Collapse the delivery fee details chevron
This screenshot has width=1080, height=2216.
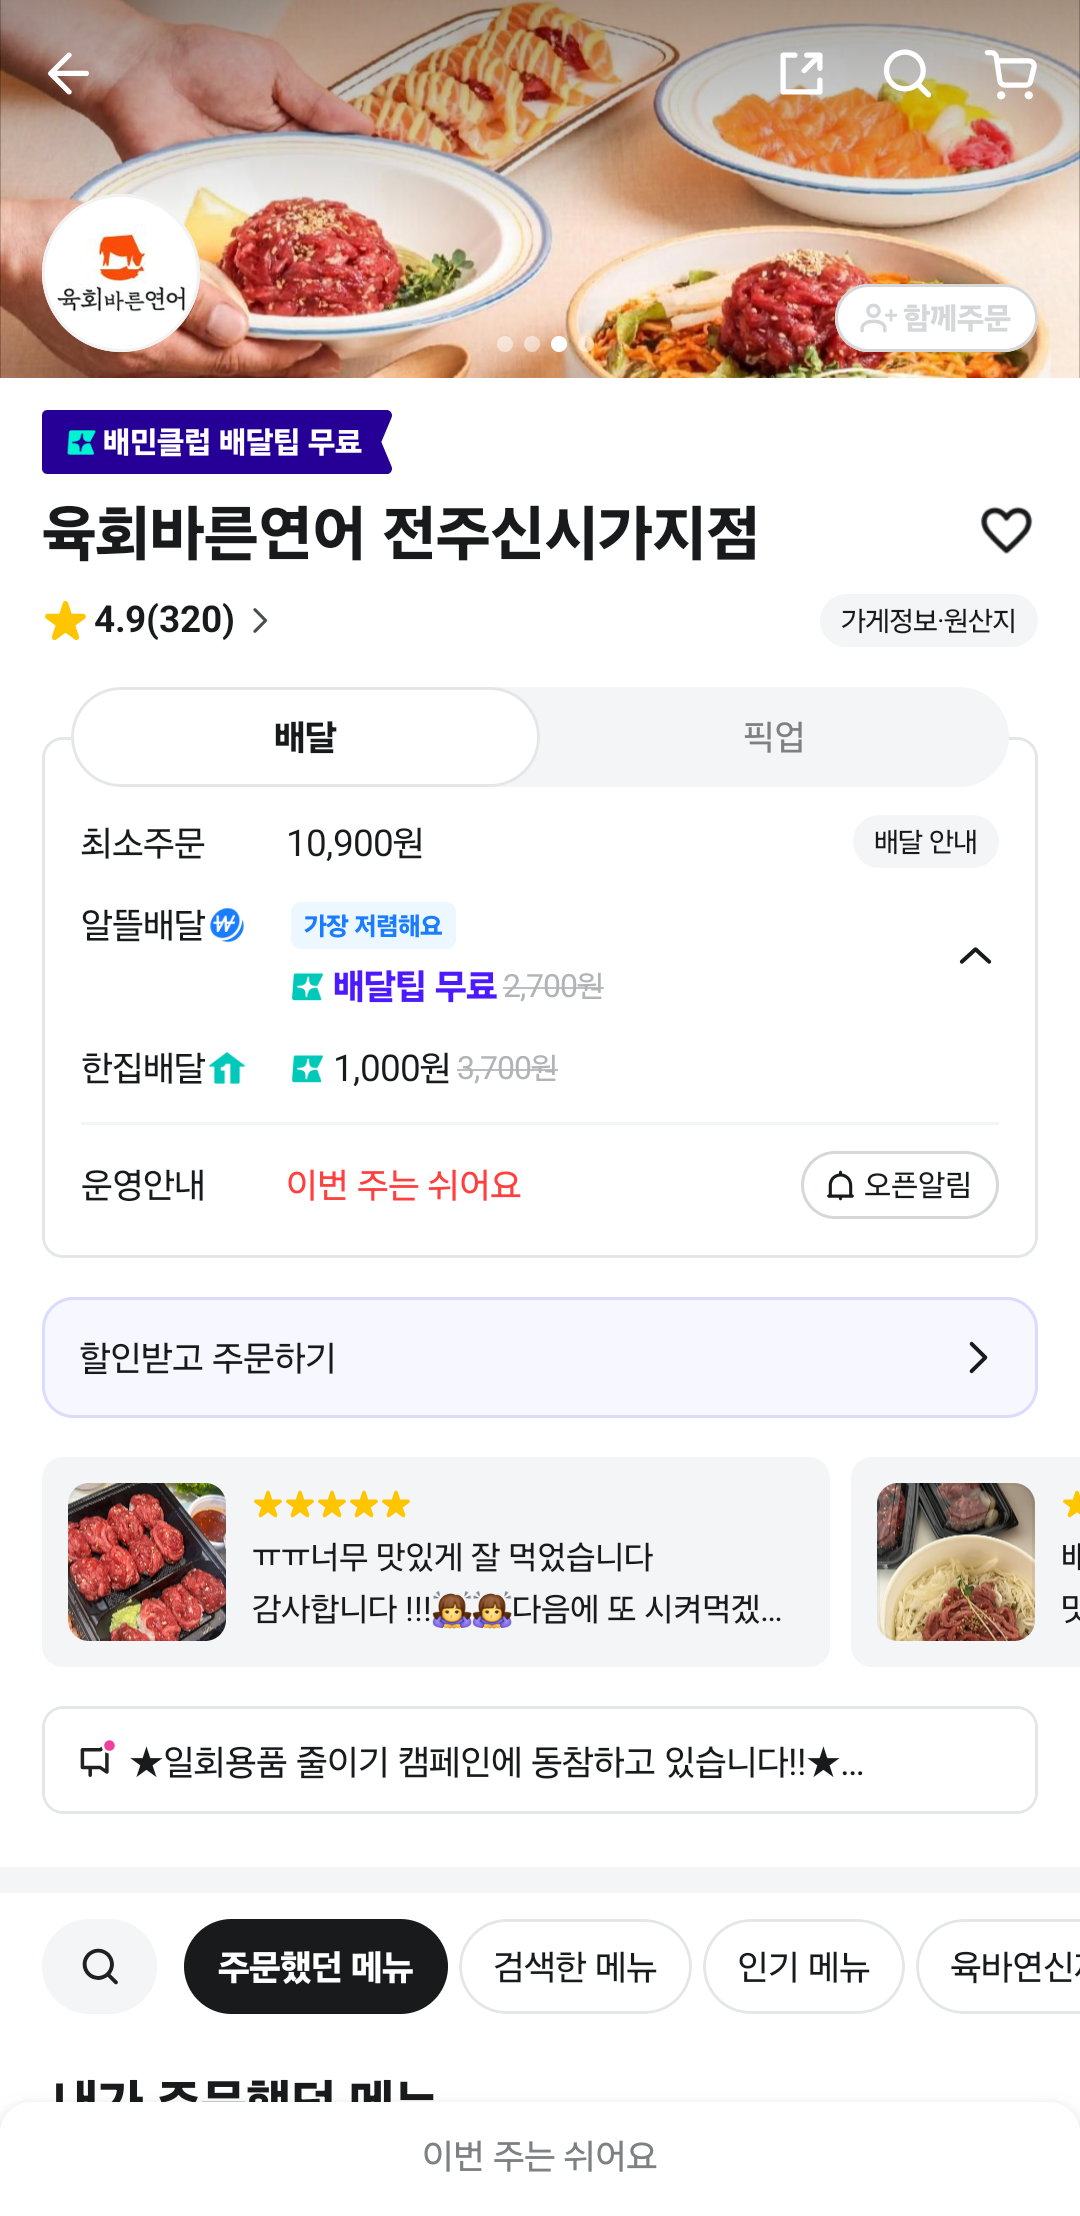coord(975,956)
